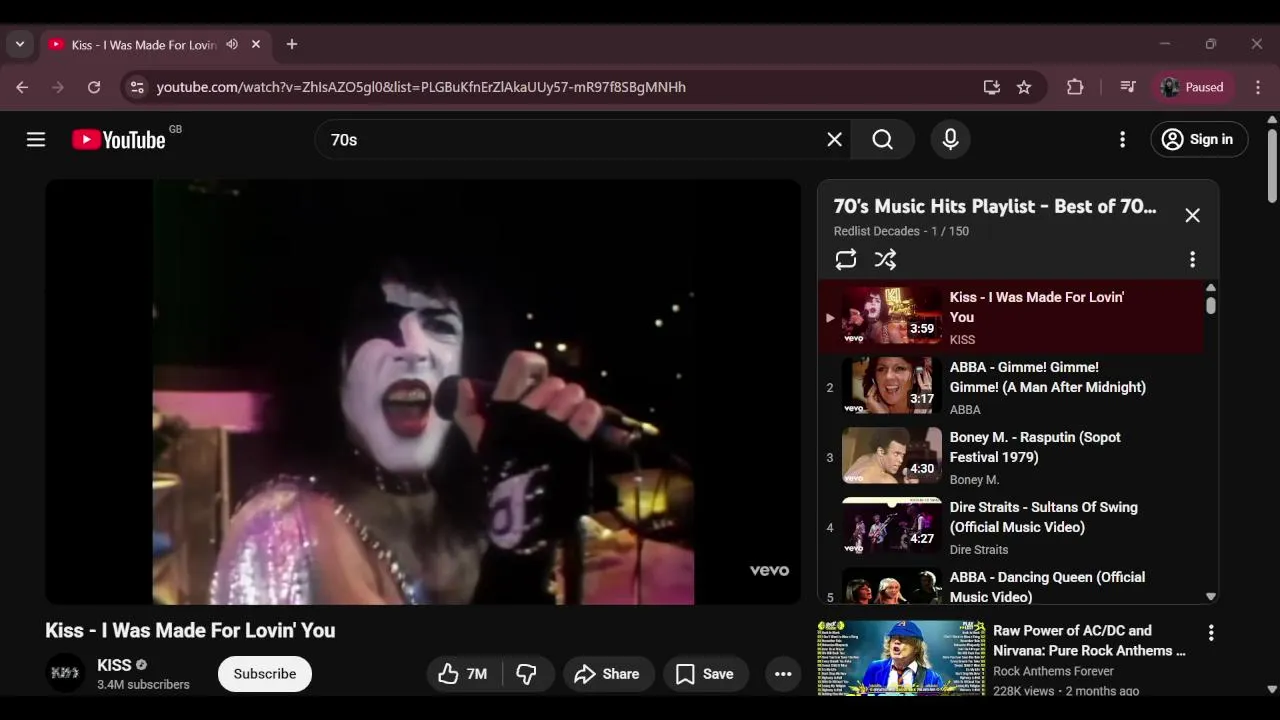The image size is (1280, 720).
Task: Open media controls icon in toolbar
Action: click(x=1128, y=87)
